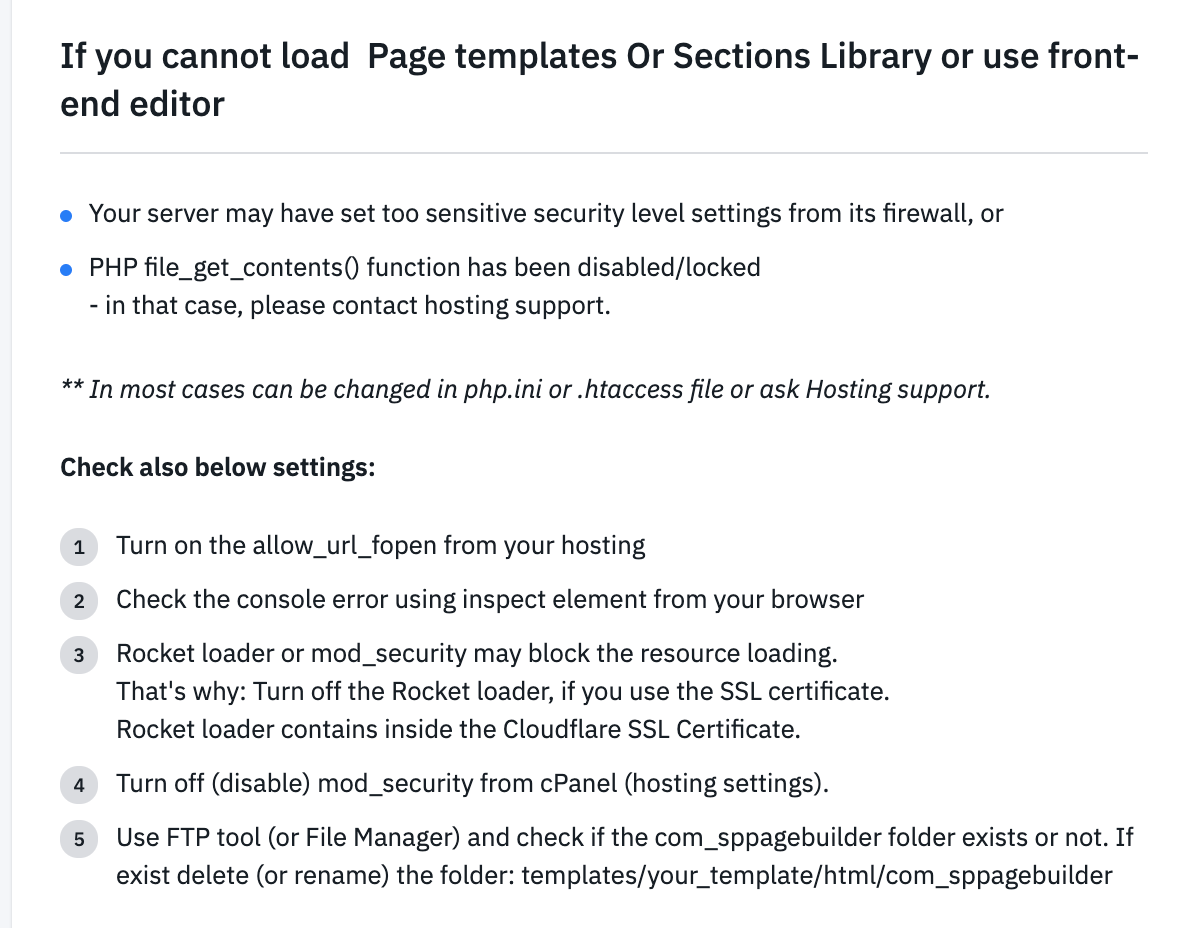The width and height of the screenshot is (1178, 928).
Task: Click the 'Check the console error' step text
Action: click(x=489, y=599)
